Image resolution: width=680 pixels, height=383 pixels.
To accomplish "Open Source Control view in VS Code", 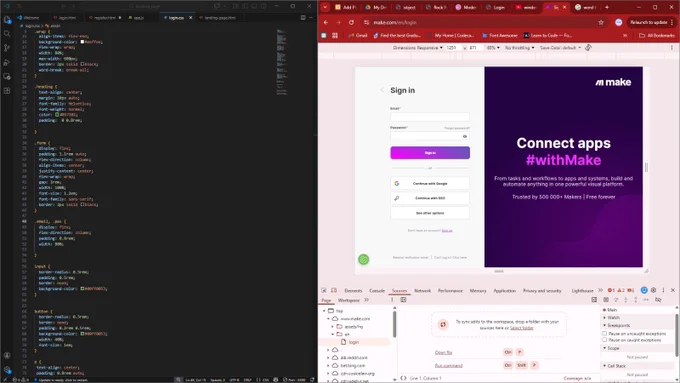I will (x=7, y=48).
